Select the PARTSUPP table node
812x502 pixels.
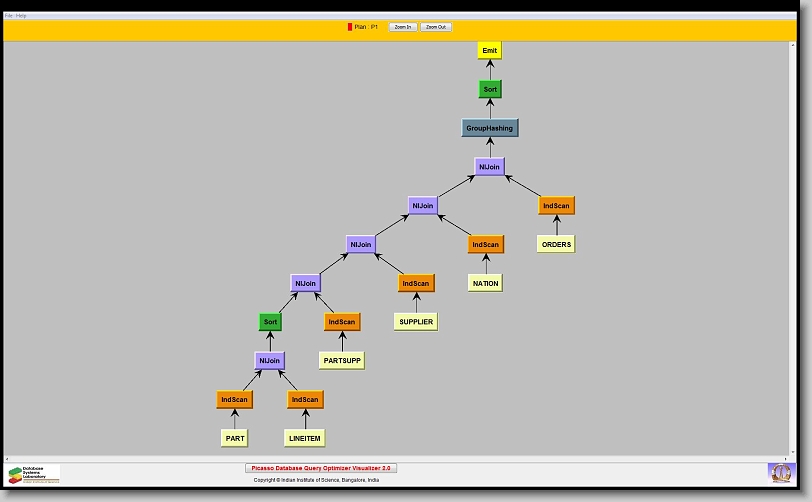click(x=342, y=360)
